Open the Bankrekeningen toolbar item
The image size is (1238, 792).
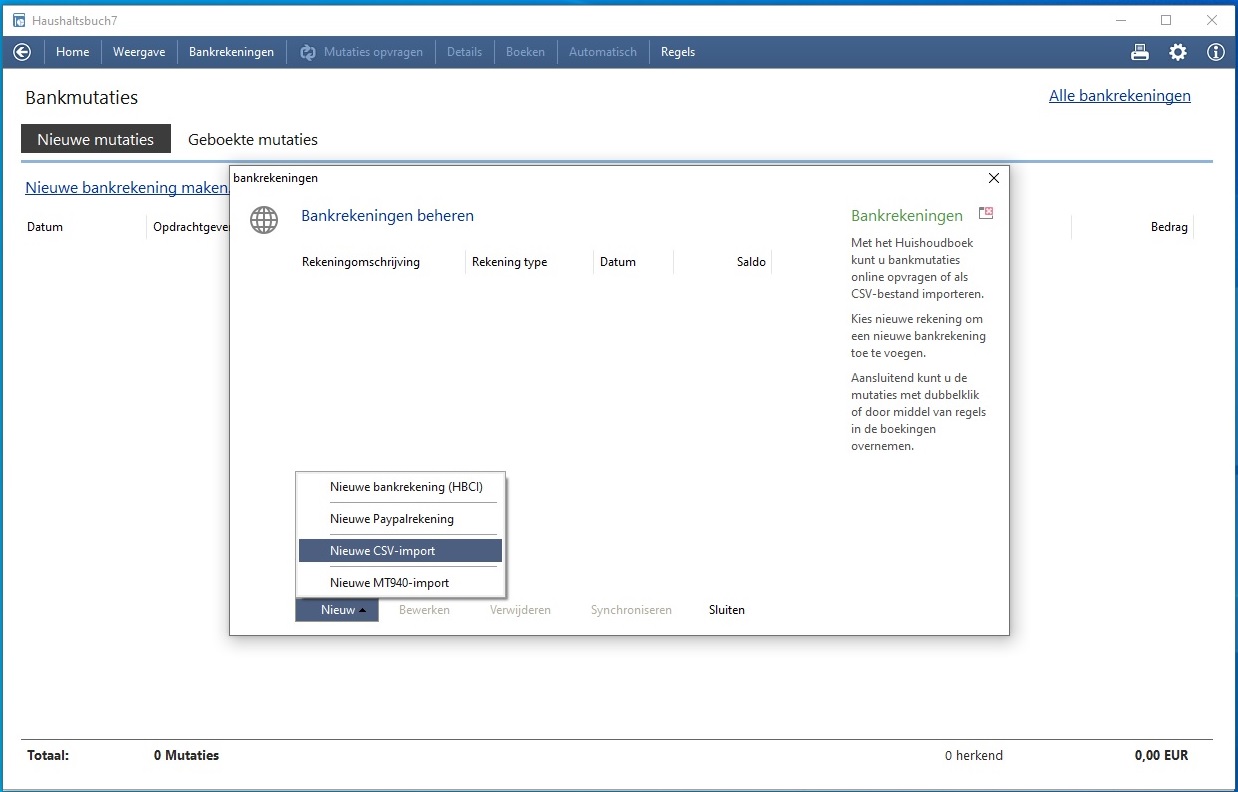(x=231, y=52)
